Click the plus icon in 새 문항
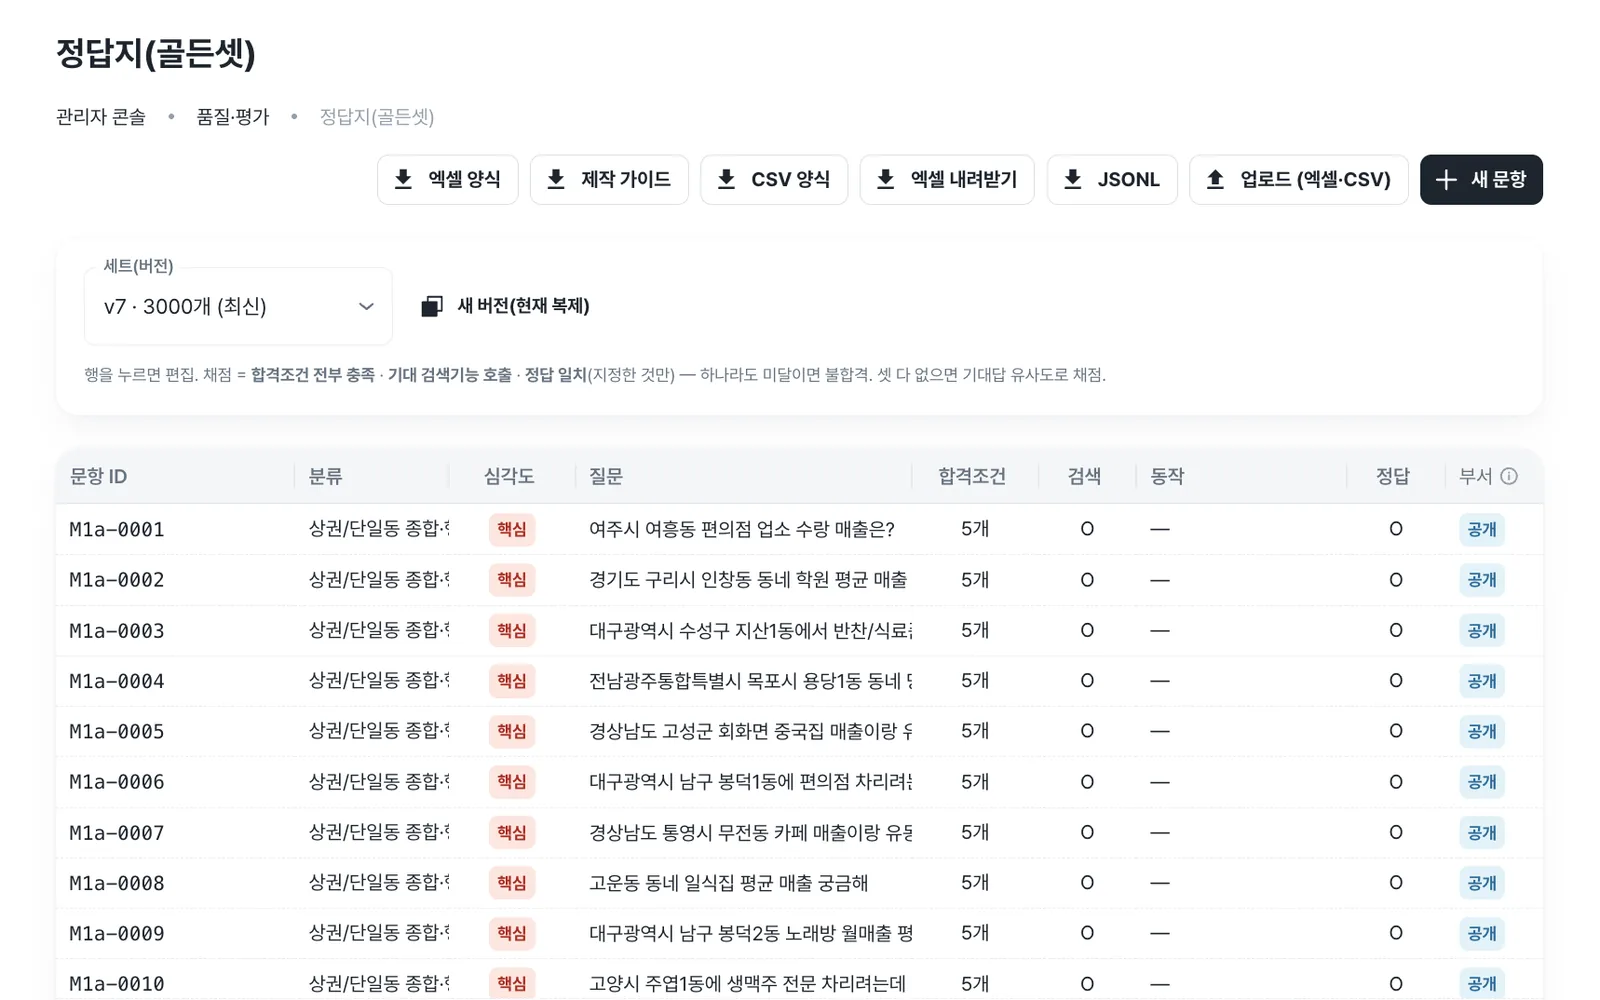Image resolution: width=1600 pixels, height=1000 pixels. [1446, 179]
